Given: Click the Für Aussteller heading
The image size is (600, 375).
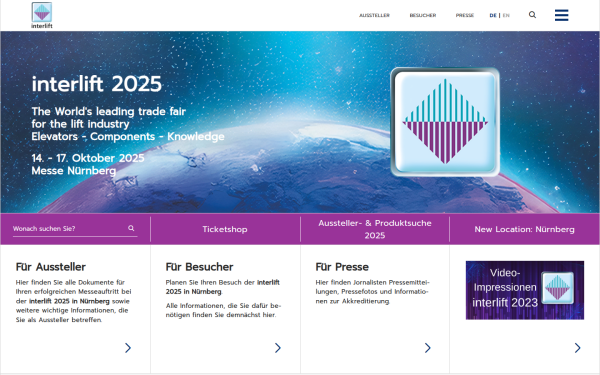Looking at the screenshot, I should pos(51,267).
